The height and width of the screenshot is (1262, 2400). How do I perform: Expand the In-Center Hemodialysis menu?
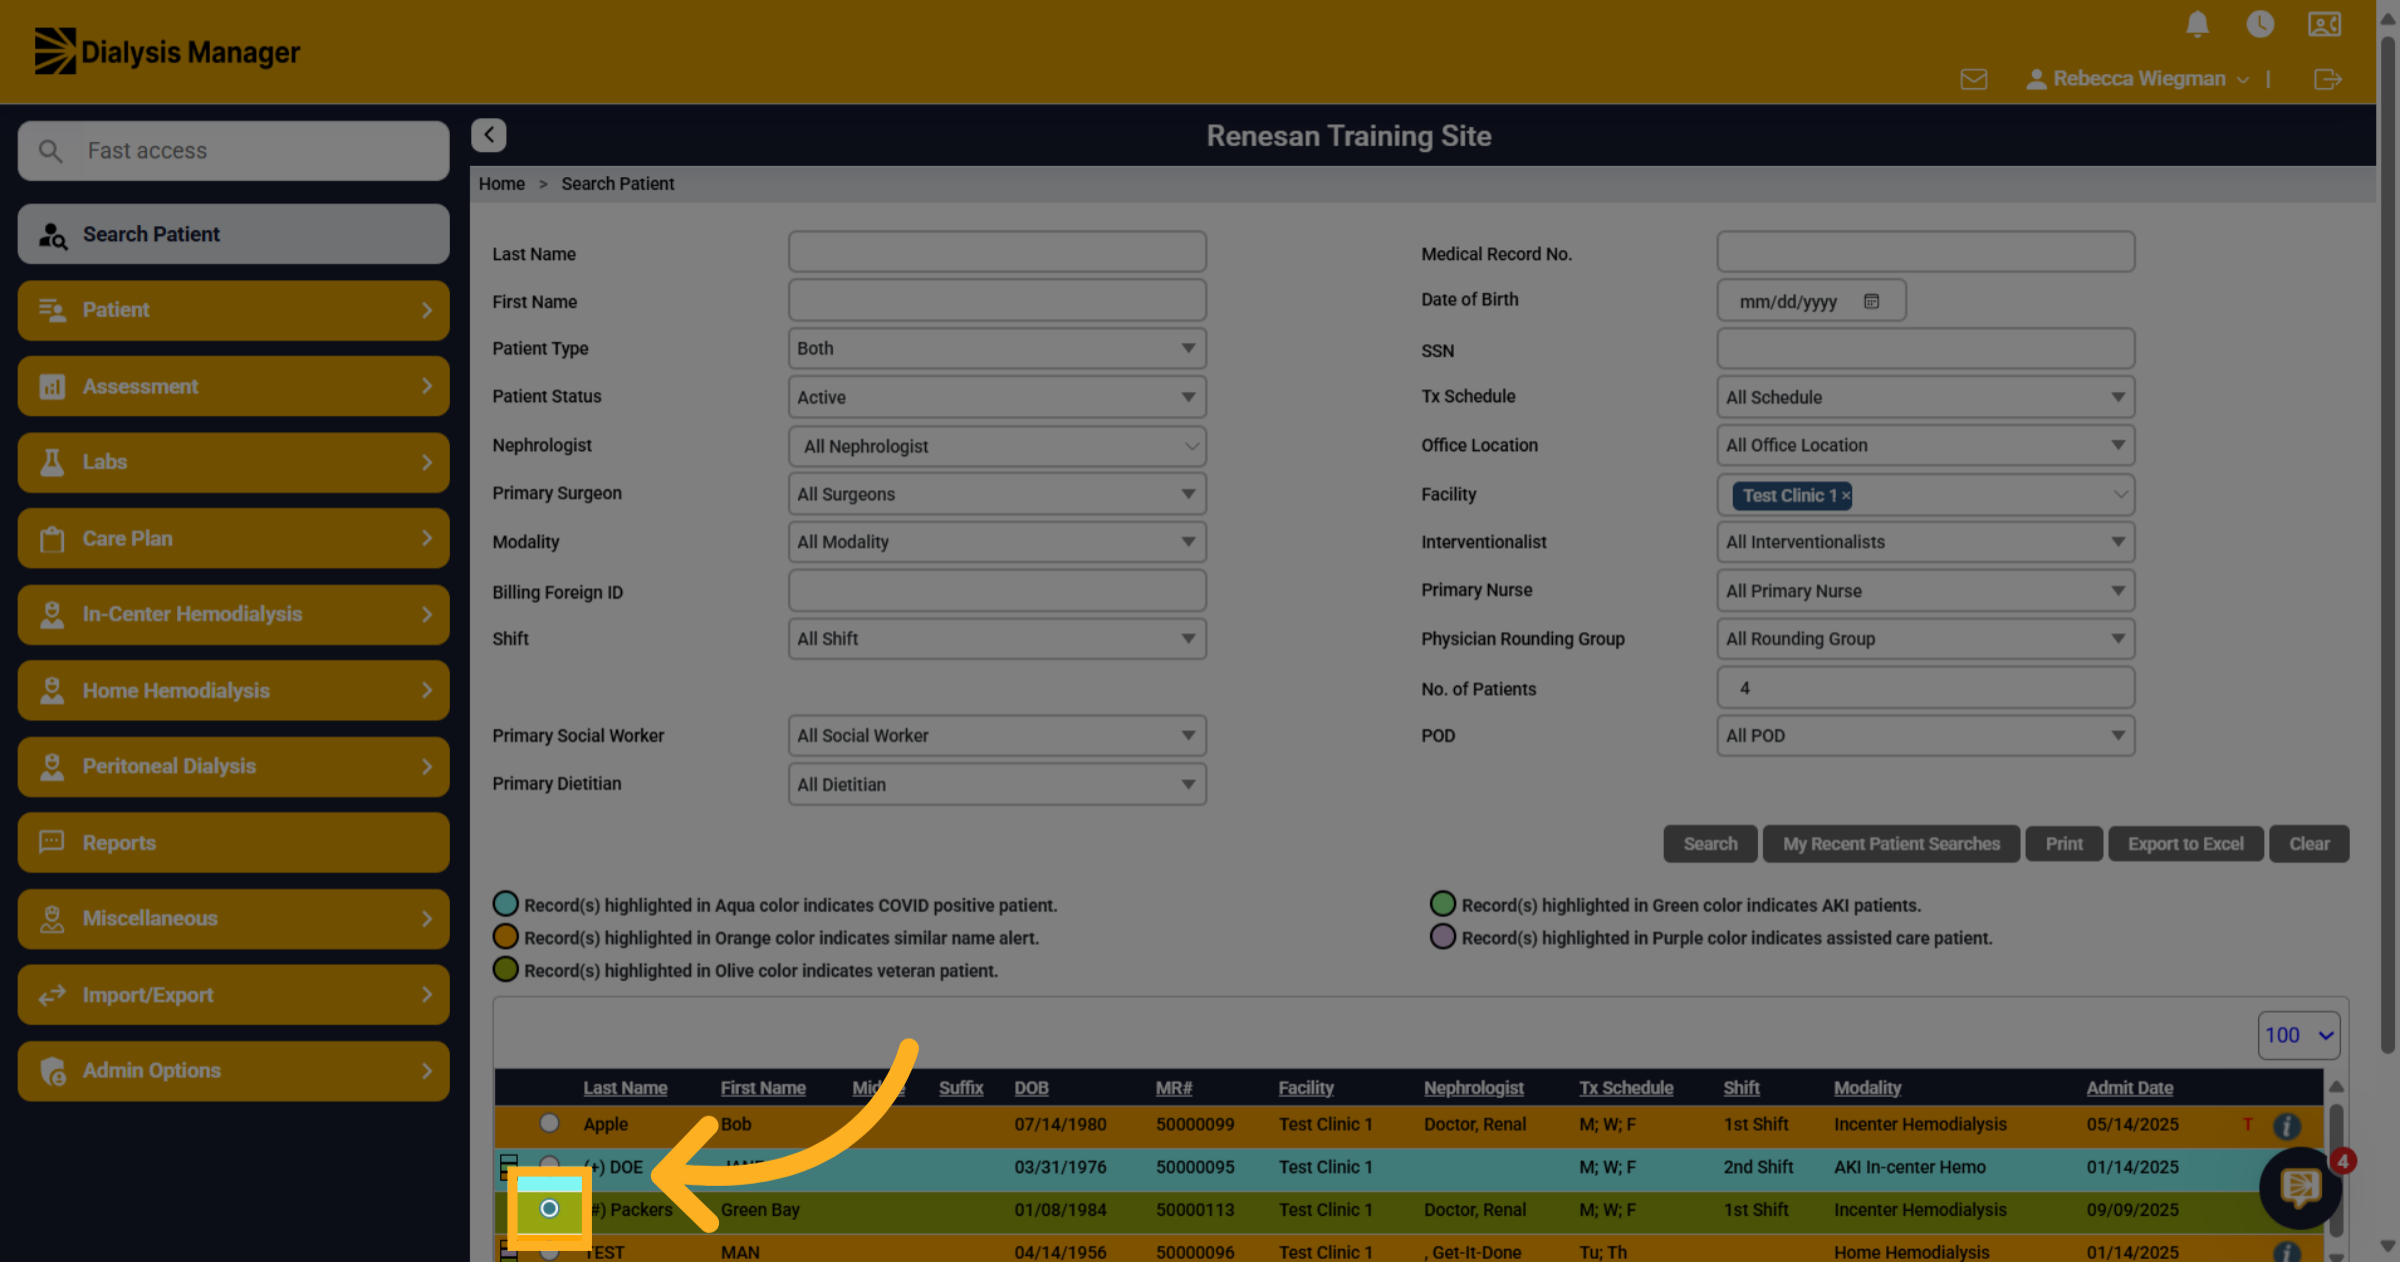233,614
